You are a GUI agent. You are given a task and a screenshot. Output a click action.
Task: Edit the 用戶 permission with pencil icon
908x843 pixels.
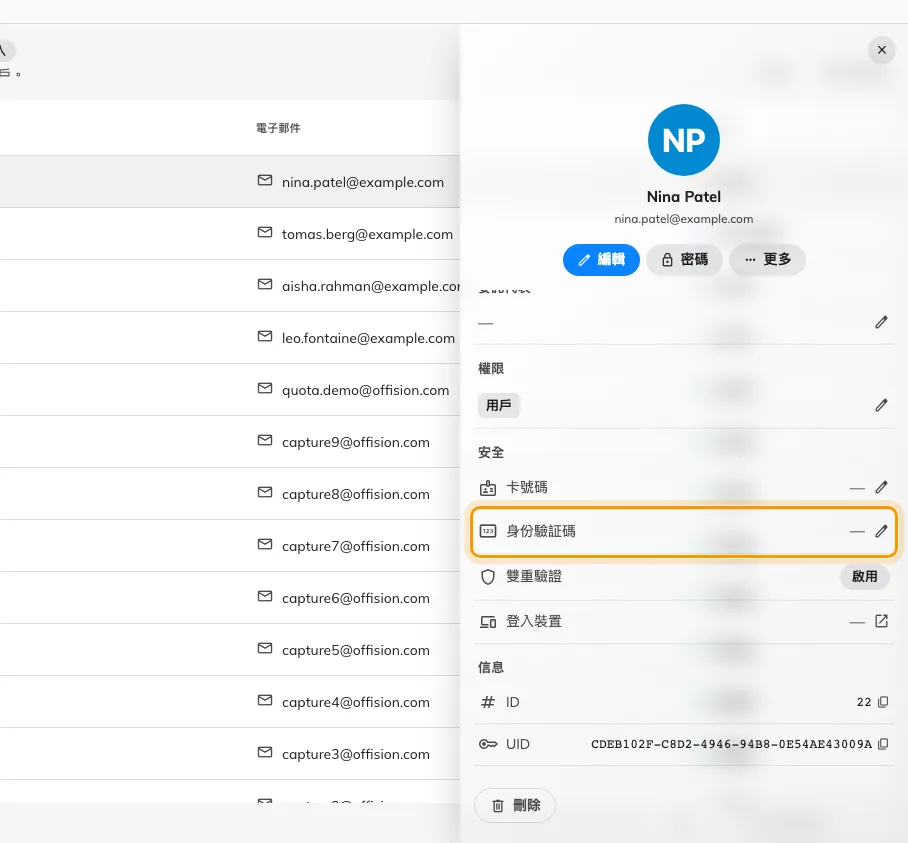881,405
